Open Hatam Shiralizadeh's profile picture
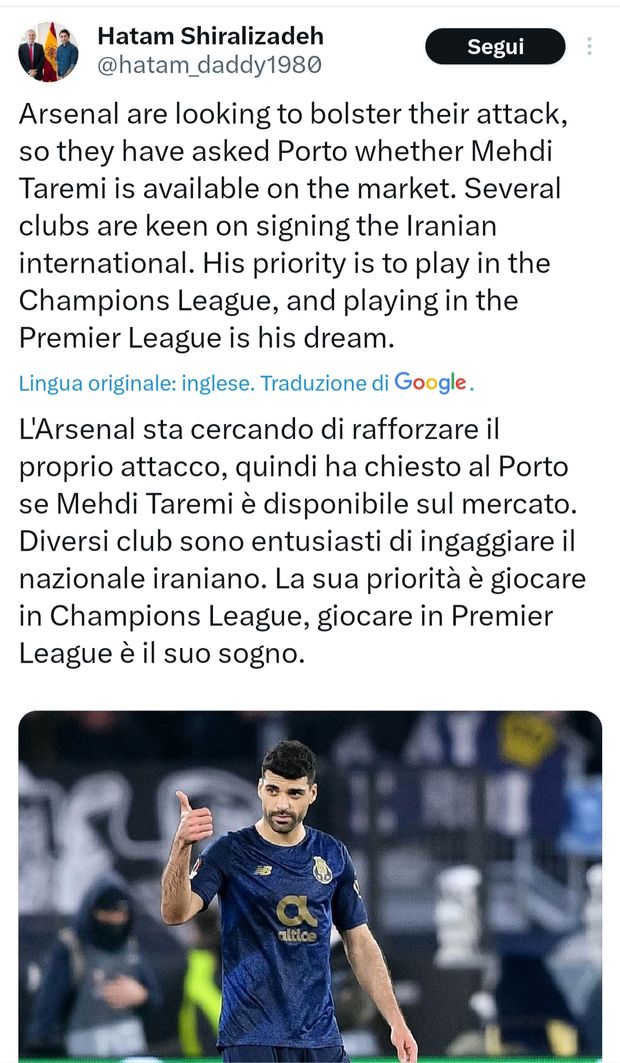The height and width of the screenshot is (1063, 620). (47, 46)
